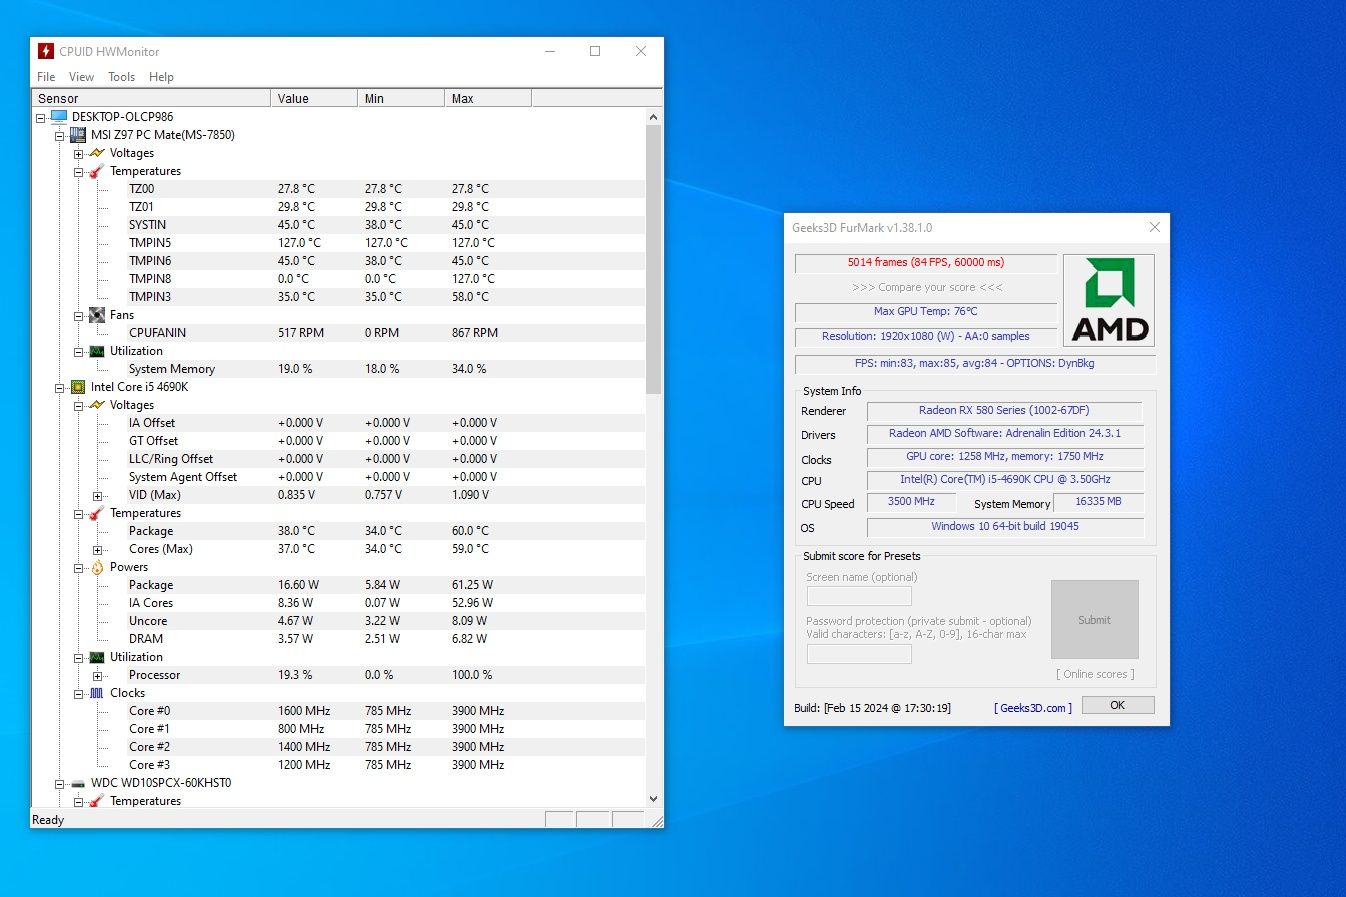Click the CPU Voltages lightning icon

coord(97,405)
